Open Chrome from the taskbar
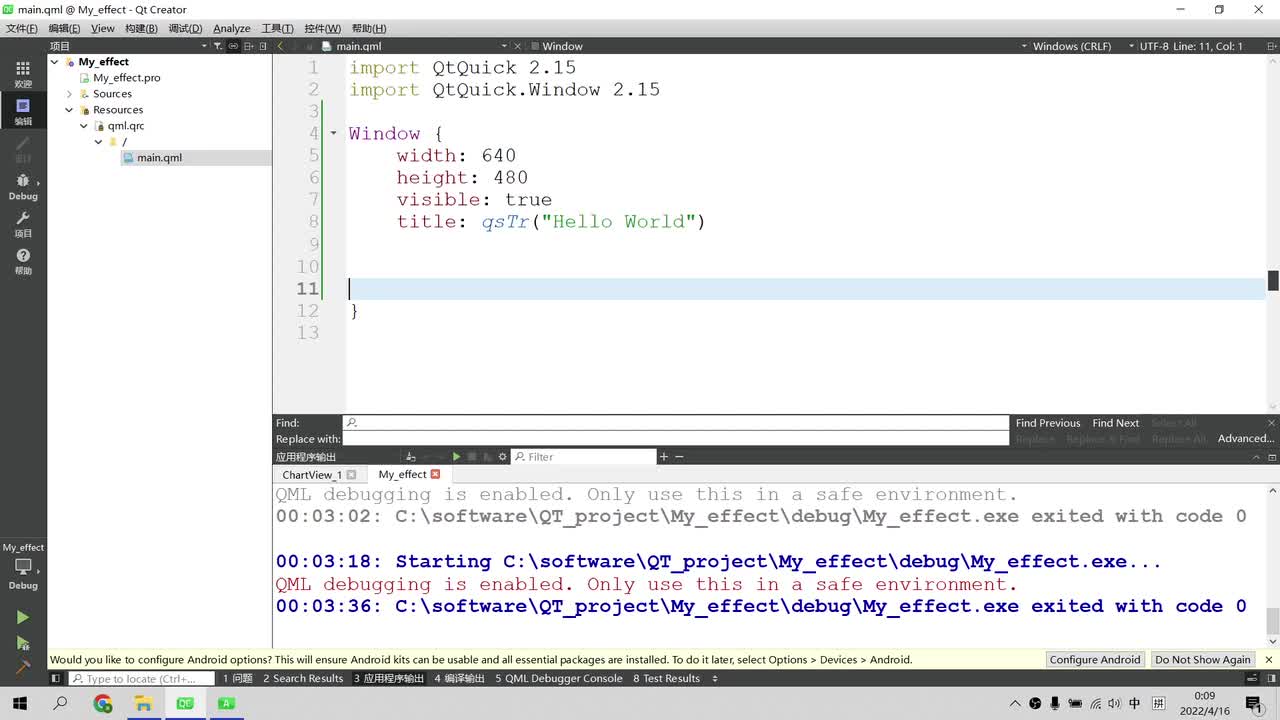Image resolution: width=1280 pixels, height=720 pixels. coord(102,704)
